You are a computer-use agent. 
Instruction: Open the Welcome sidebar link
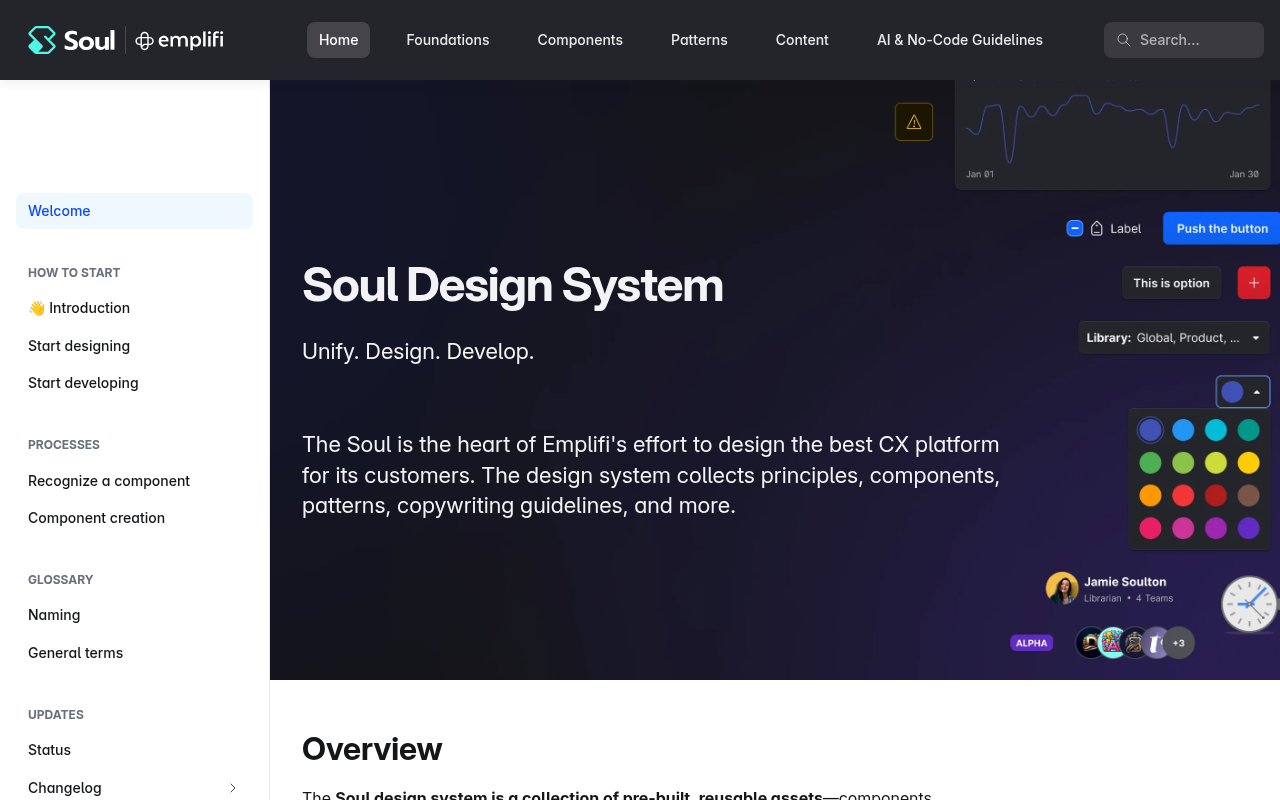[134, 211]
